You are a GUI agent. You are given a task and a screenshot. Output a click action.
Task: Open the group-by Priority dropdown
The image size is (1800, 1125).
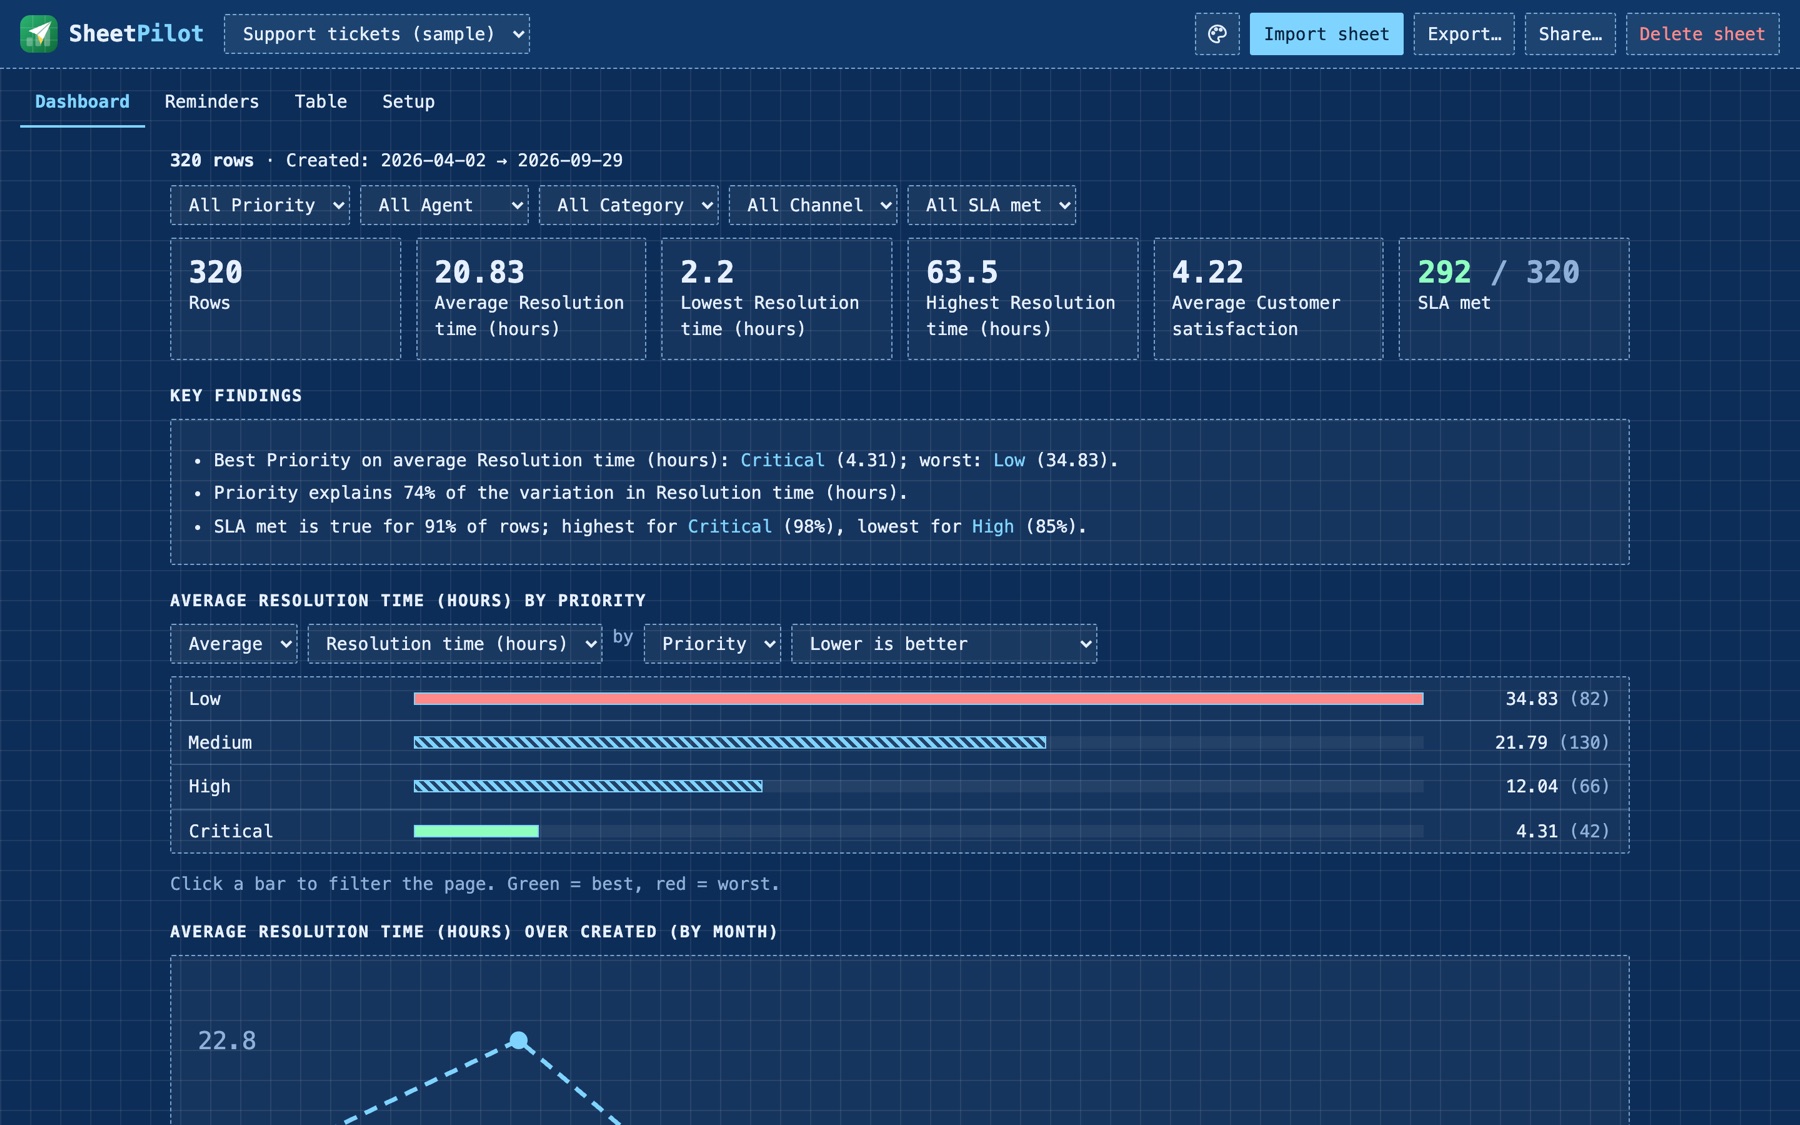[x=712, y=644]
